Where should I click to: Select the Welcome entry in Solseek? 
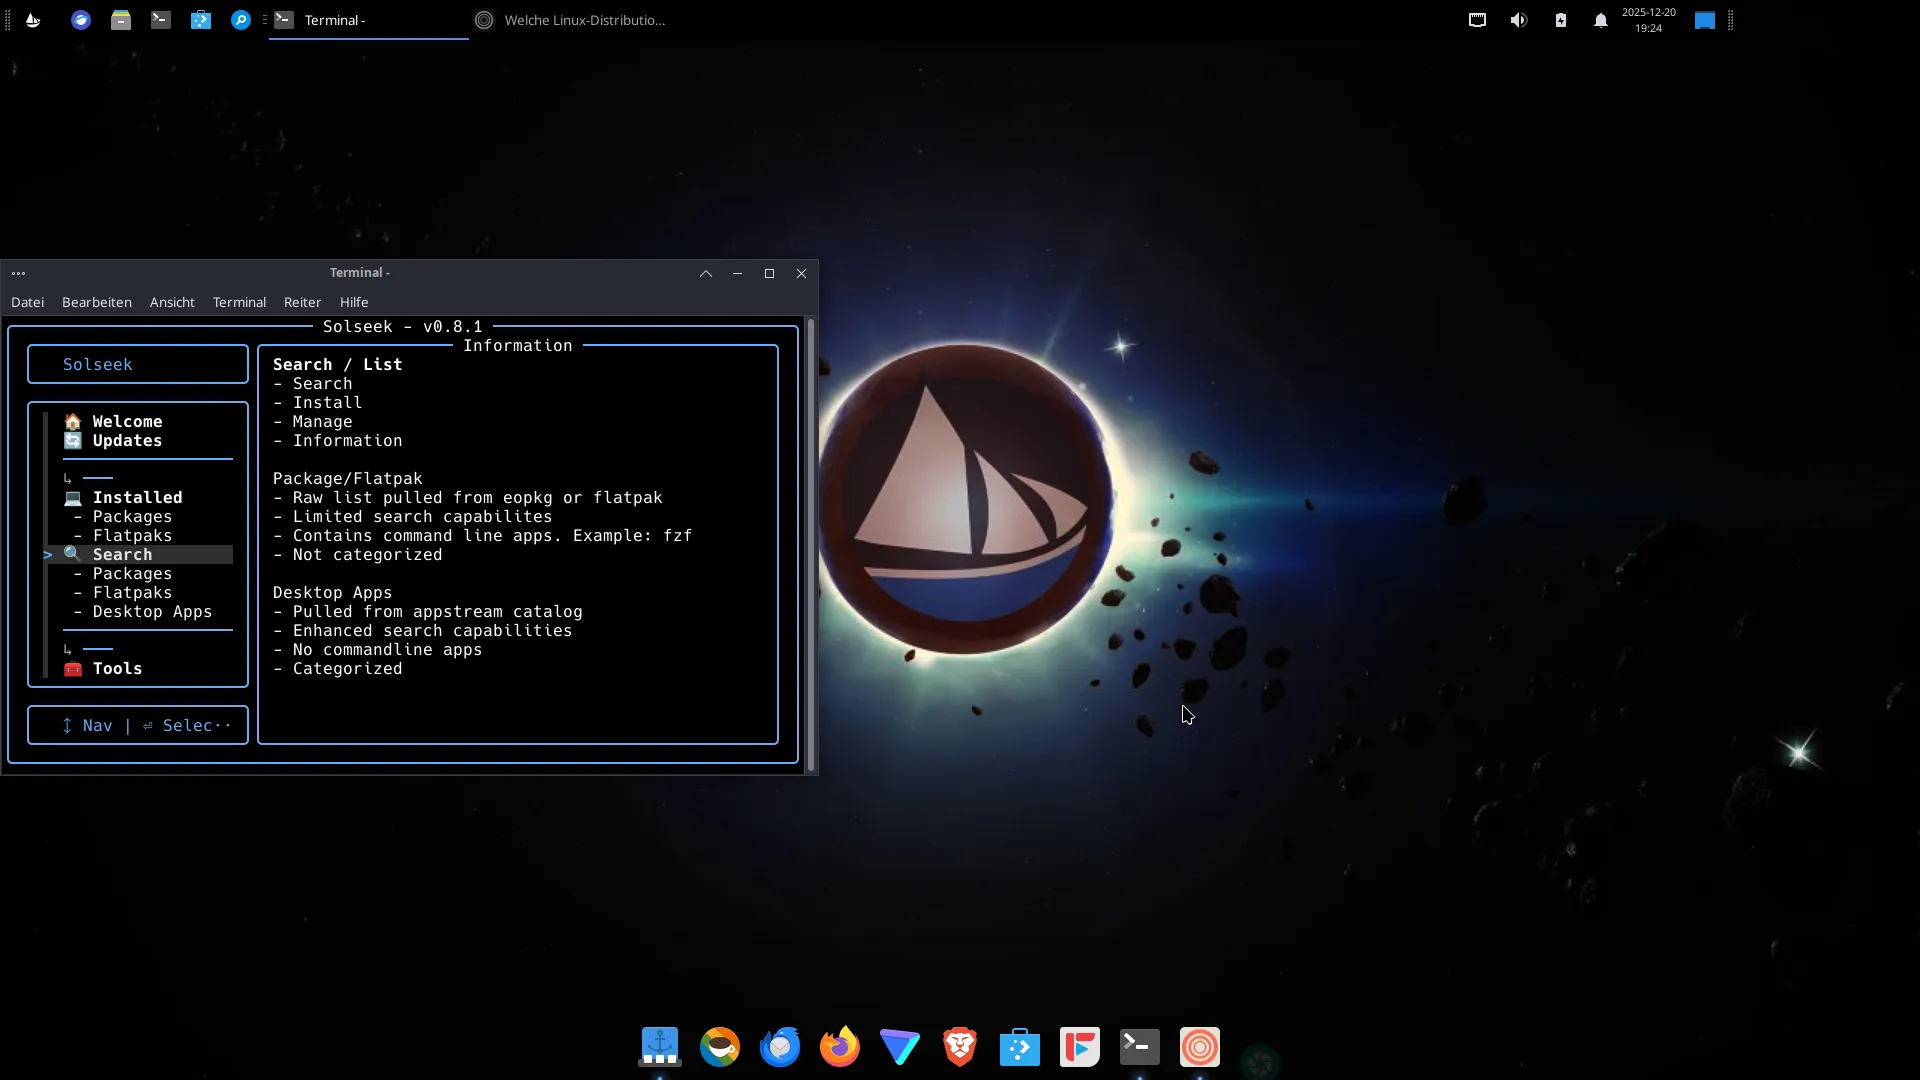pos(127,422)
